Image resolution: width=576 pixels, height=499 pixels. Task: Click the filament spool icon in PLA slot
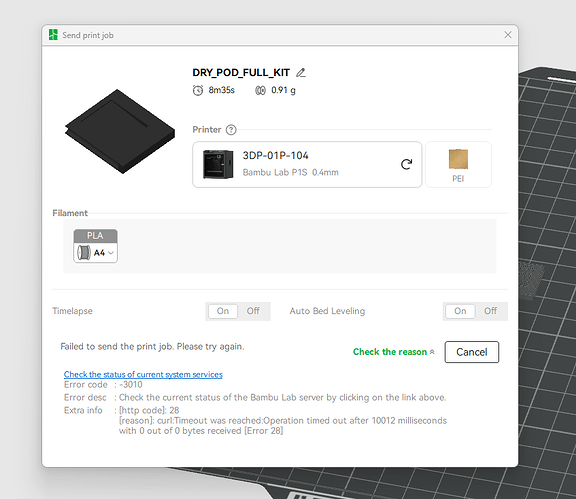84,252
